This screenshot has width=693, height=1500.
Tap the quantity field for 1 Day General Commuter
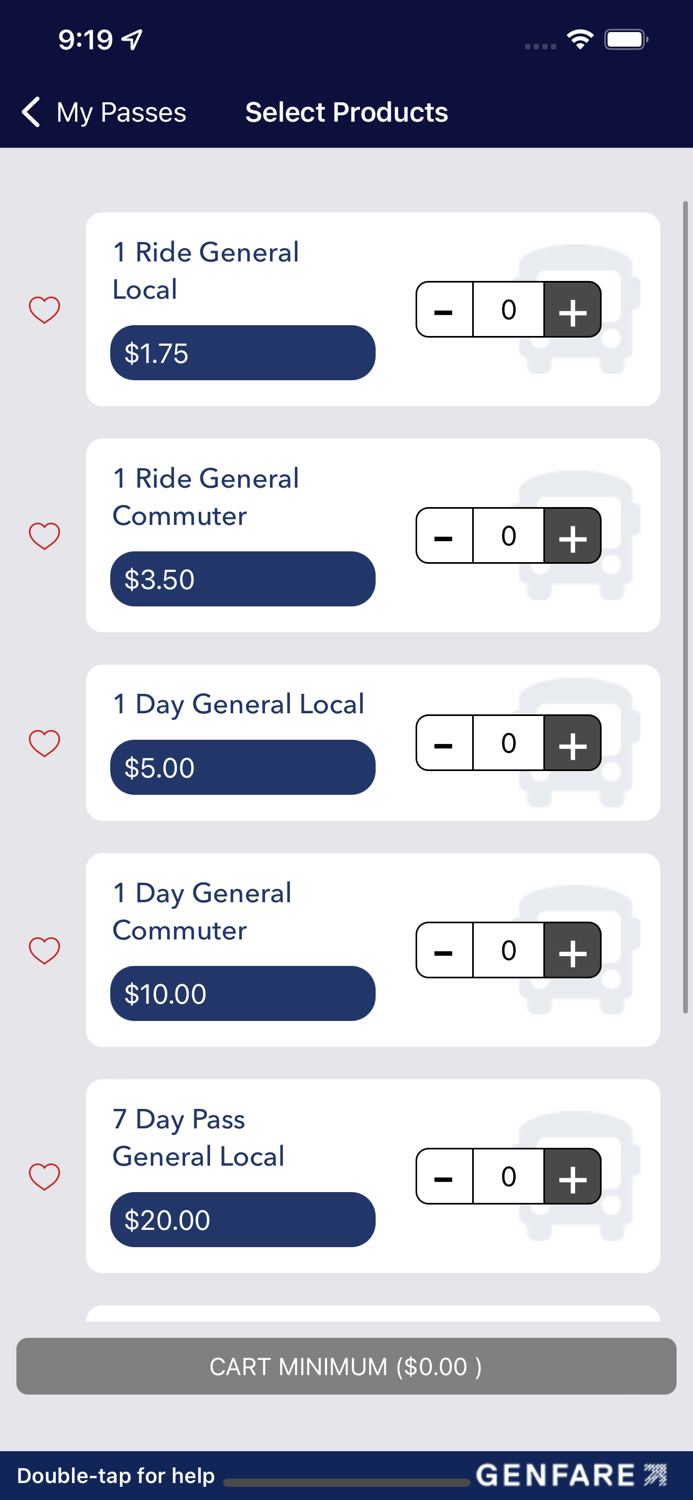(x=508, y=950)
